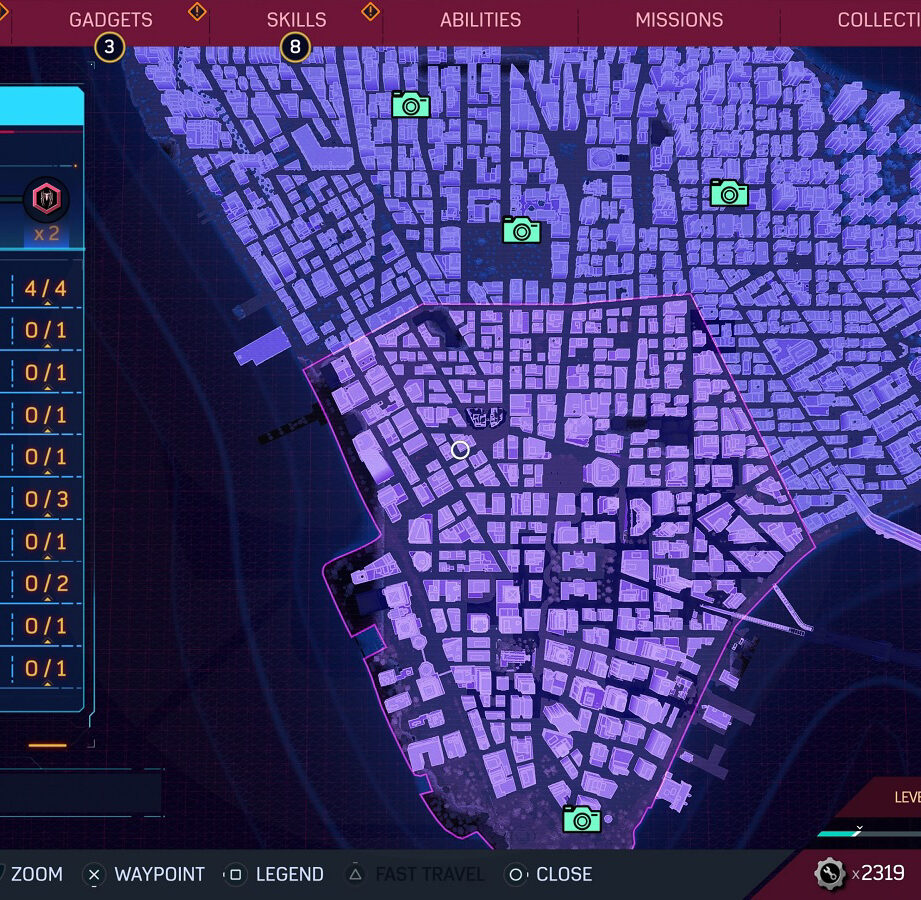Image resolution: width=921 pixels, height=900 pixels.
Task: Click the 0 / 1 counter between 0 / 3 and 0 / 2
Action: coord(46,542)
